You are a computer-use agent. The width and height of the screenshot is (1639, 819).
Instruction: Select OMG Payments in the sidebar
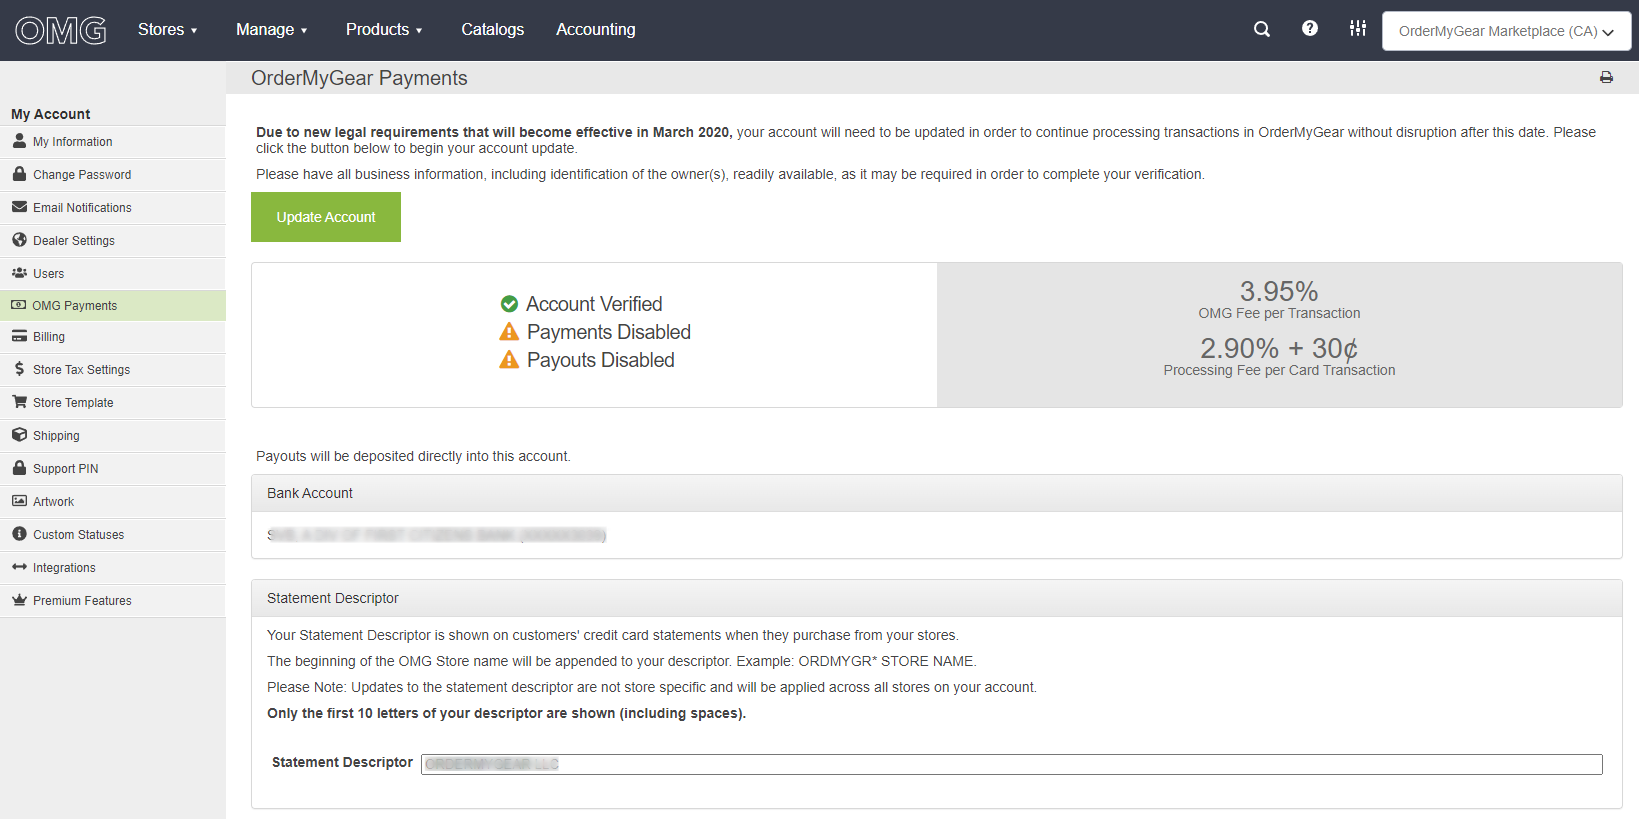coord(113,306)
